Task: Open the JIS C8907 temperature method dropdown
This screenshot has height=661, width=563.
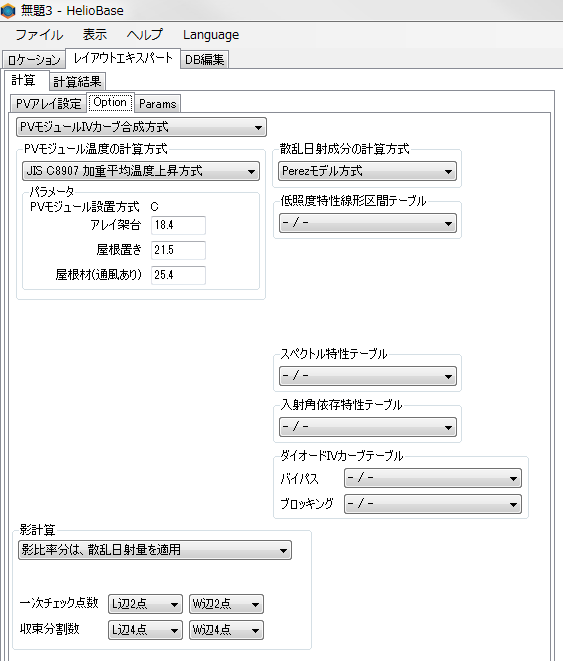Action: coord(141,171)
